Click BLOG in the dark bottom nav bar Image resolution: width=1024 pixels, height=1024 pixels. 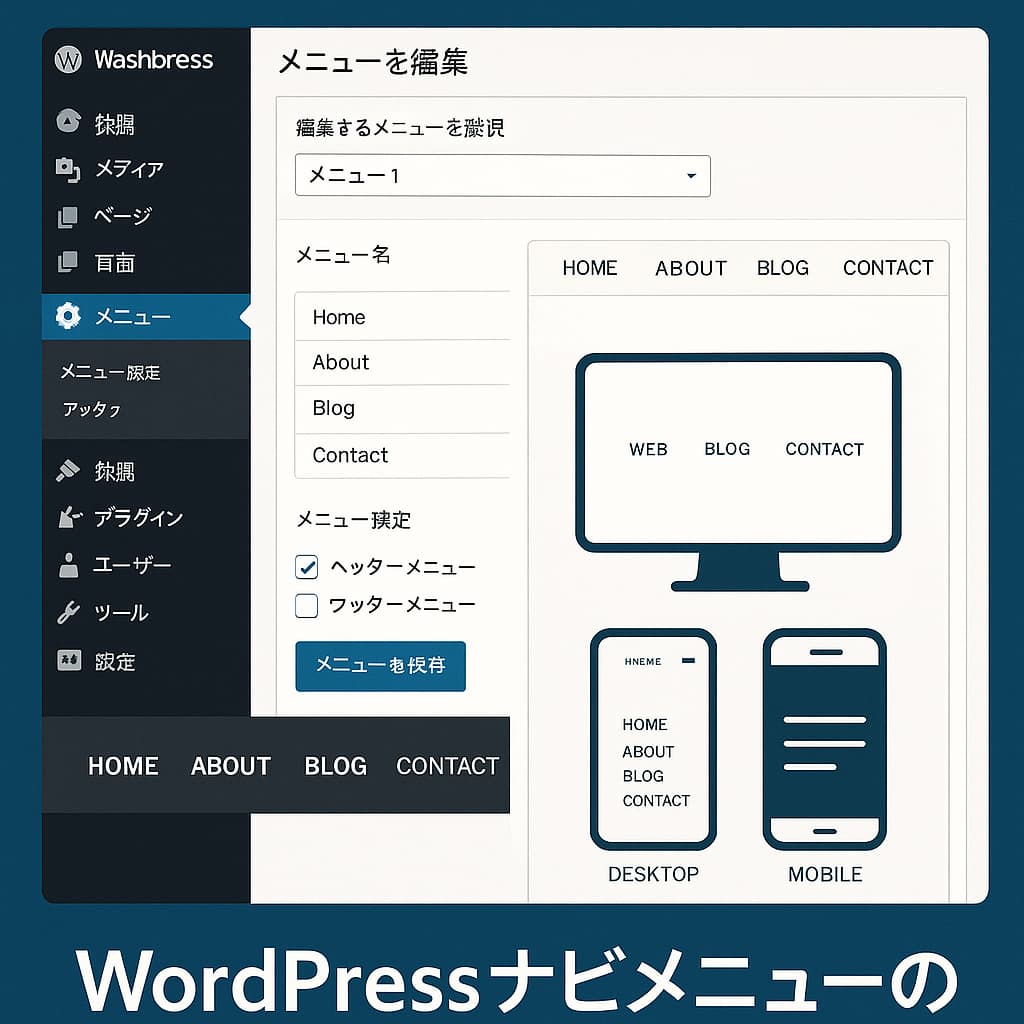click(336, 765)
